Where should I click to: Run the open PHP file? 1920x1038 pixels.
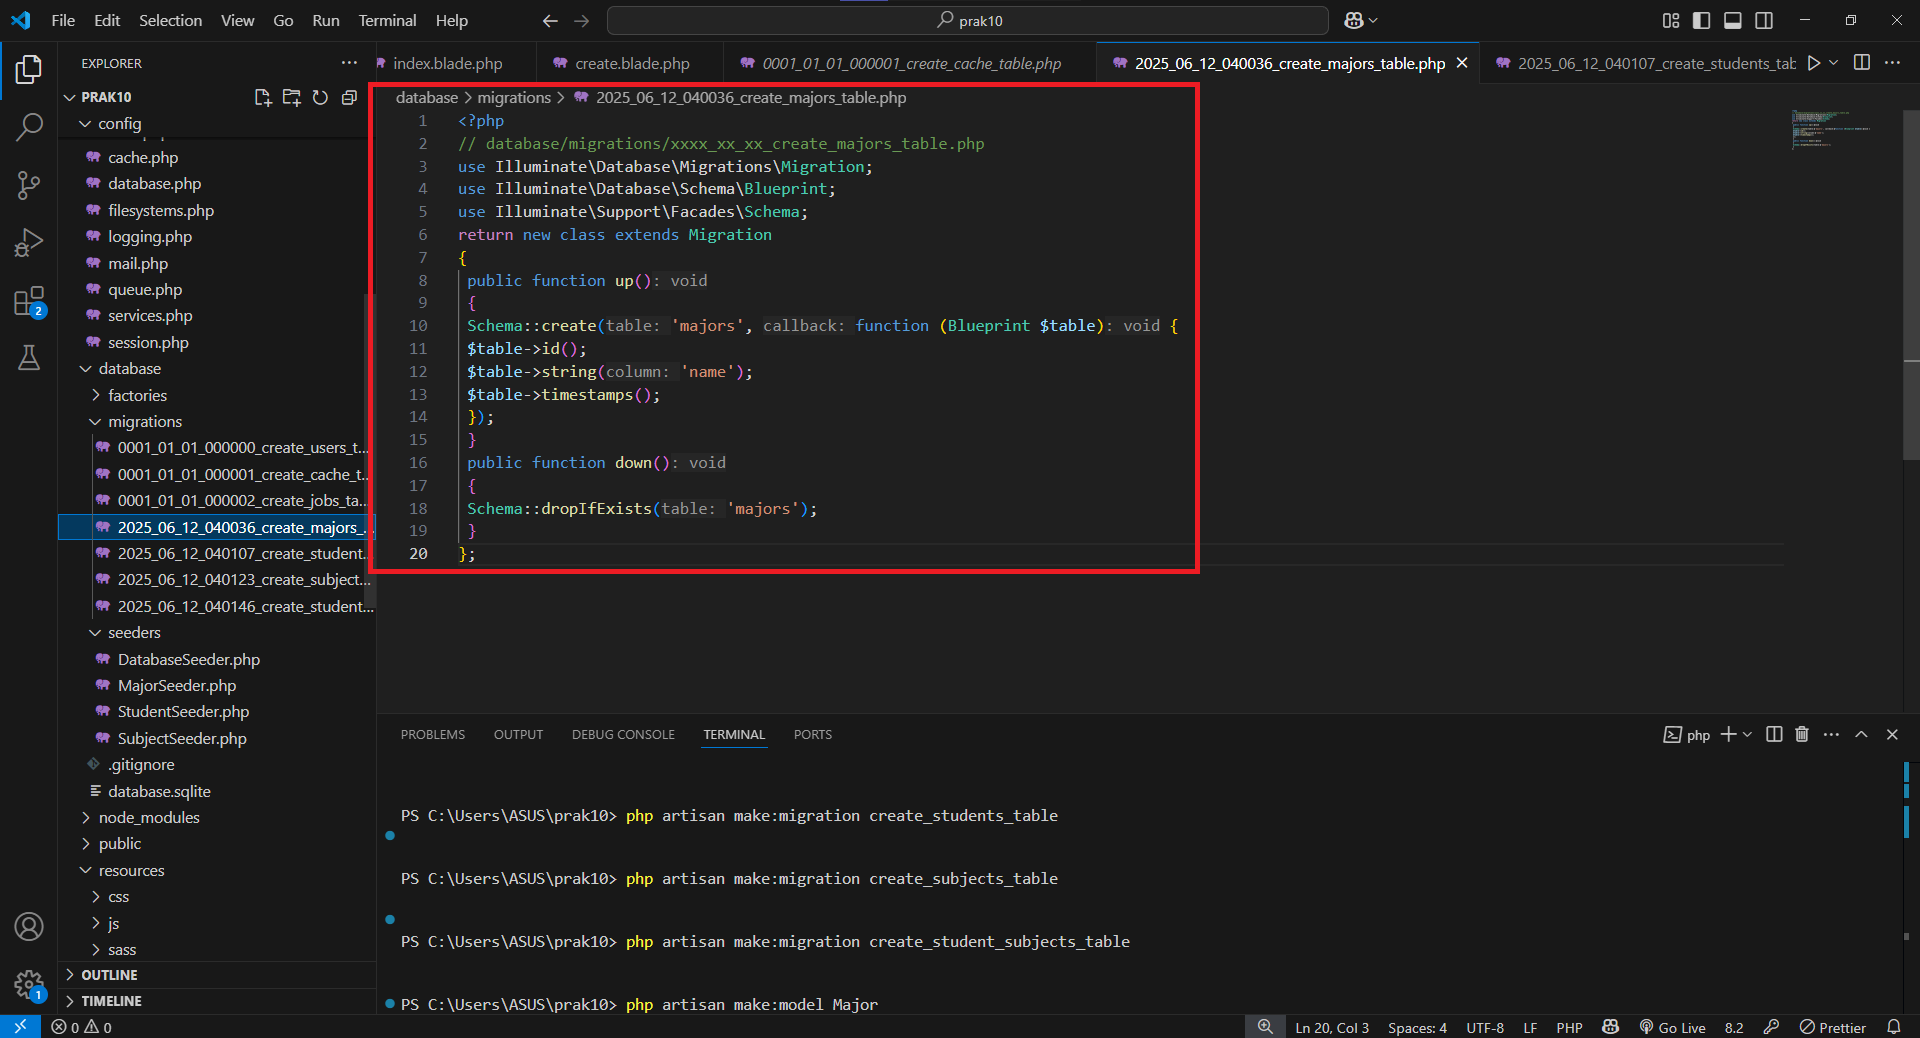[1814, 62]
